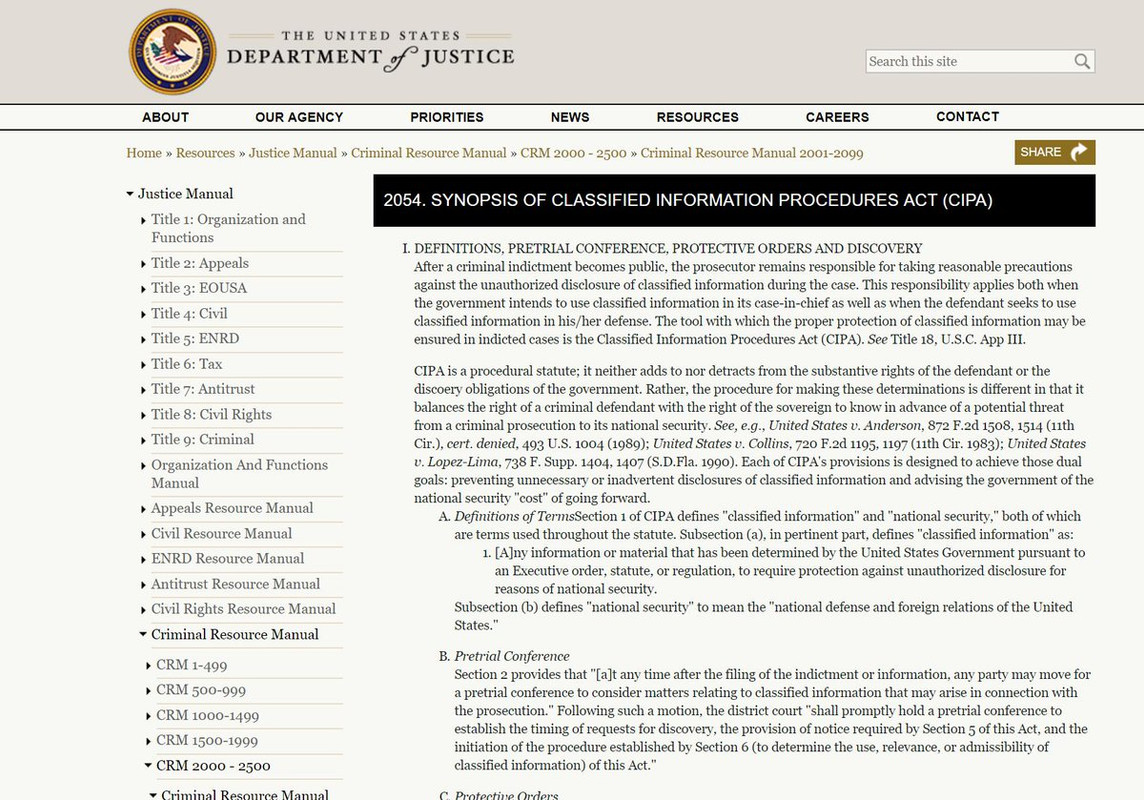This screenshot has height=800, width=1144.
Task: Open the CONTACT menu
Action: tap(967, 117)
